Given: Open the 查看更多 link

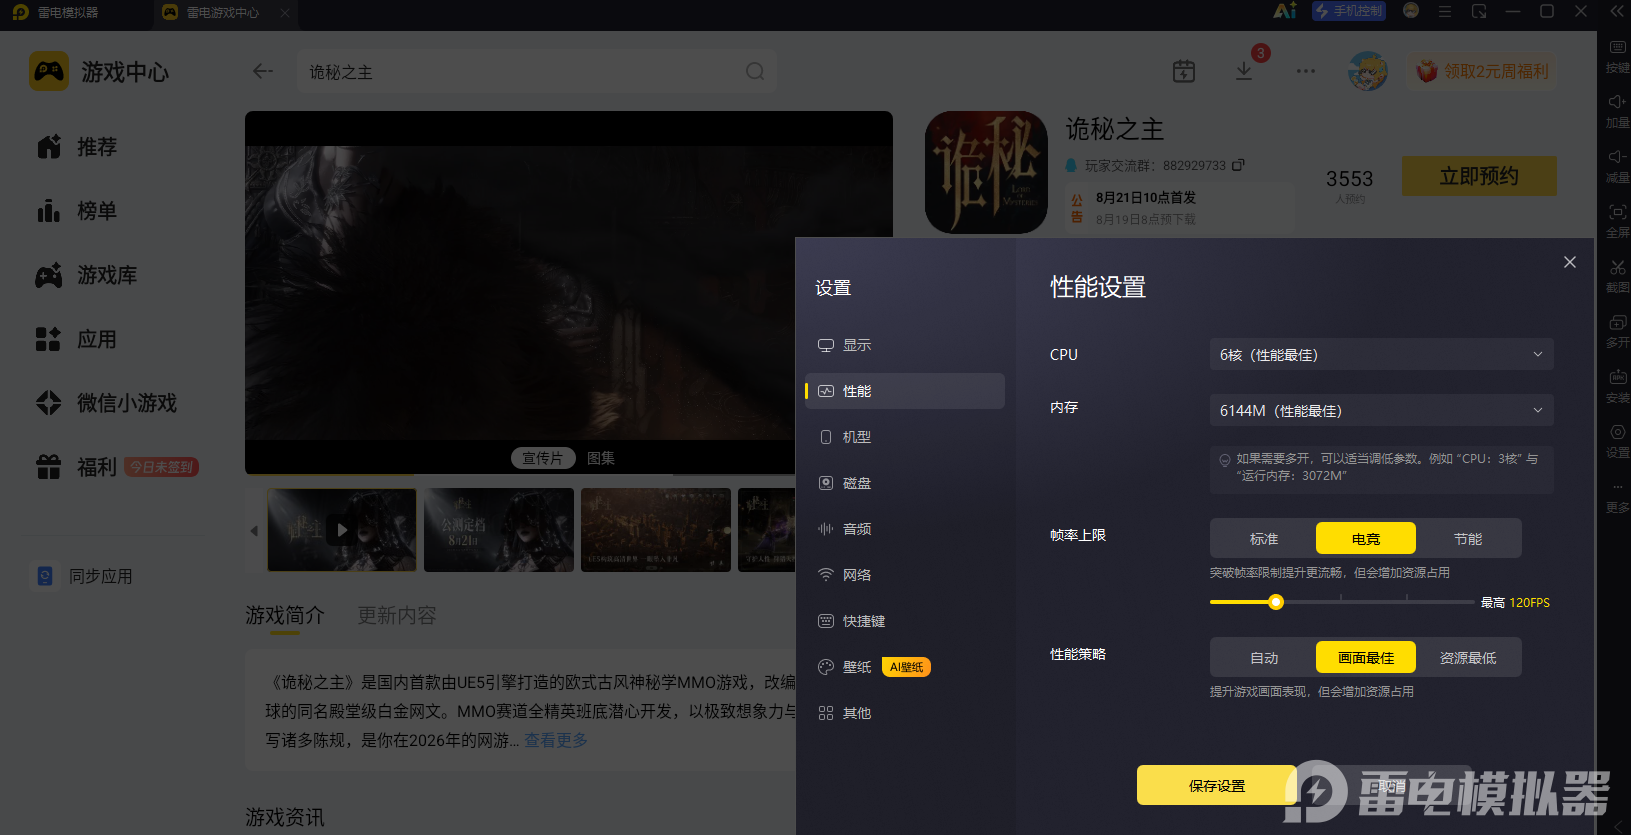Looking at the screenshot, I should click(x=556, y=740).
